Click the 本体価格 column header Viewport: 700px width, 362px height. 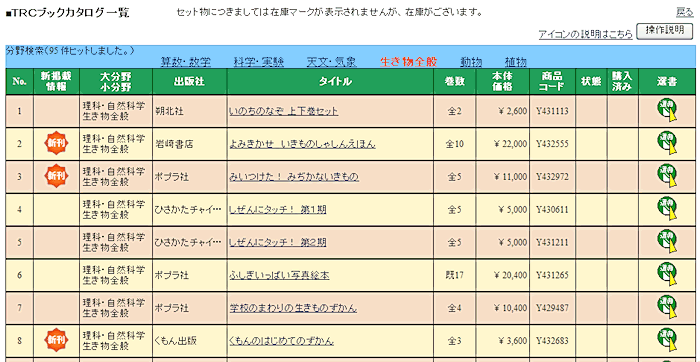[502, 81]
